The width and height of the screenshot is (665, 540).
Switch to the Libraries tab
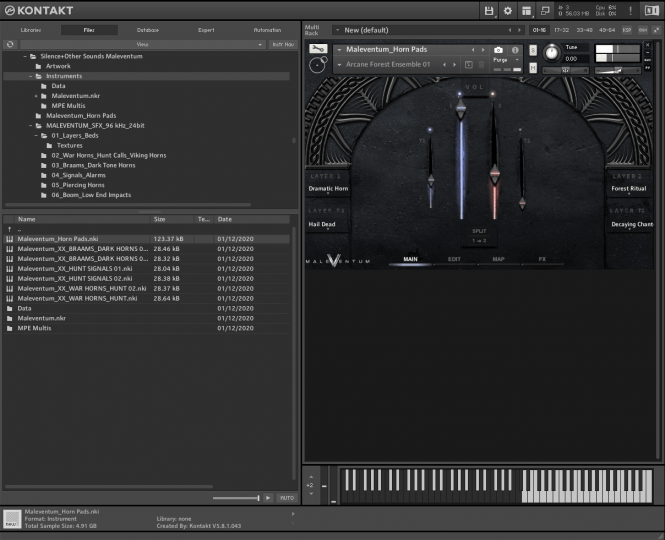31,30
